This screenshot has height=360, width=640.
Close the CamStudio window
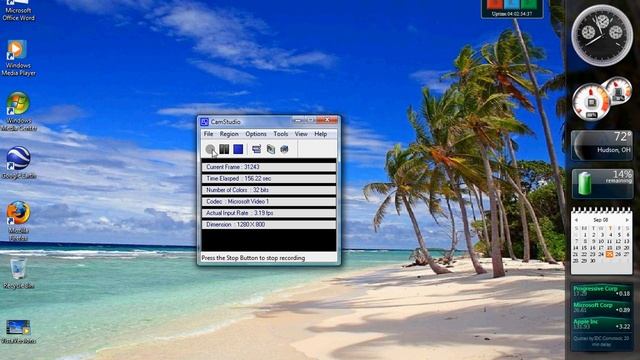point(327,120)
